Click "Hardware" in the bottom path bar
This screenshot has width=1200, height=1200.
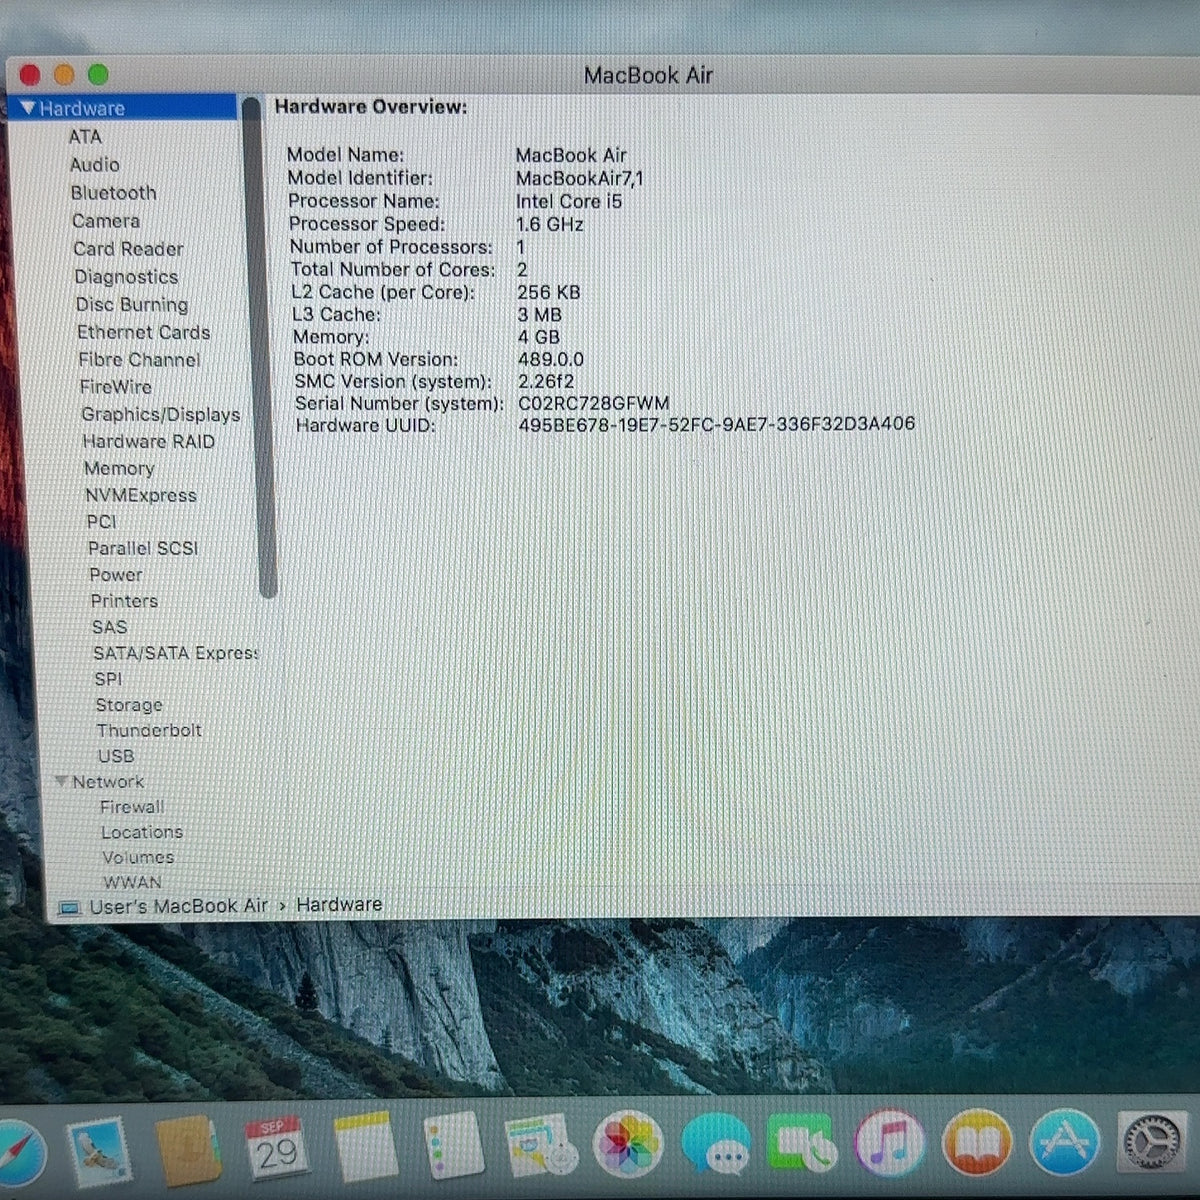tap(339, 904)
